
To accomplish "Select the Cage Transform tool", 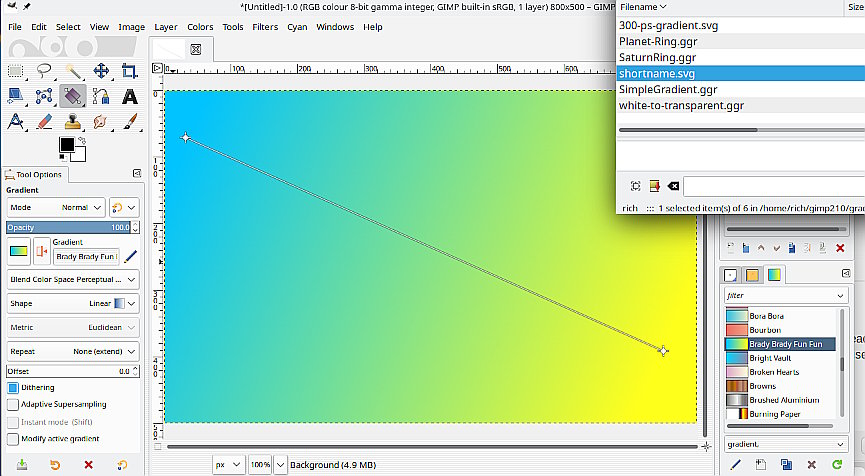I will tap(44, 96).
